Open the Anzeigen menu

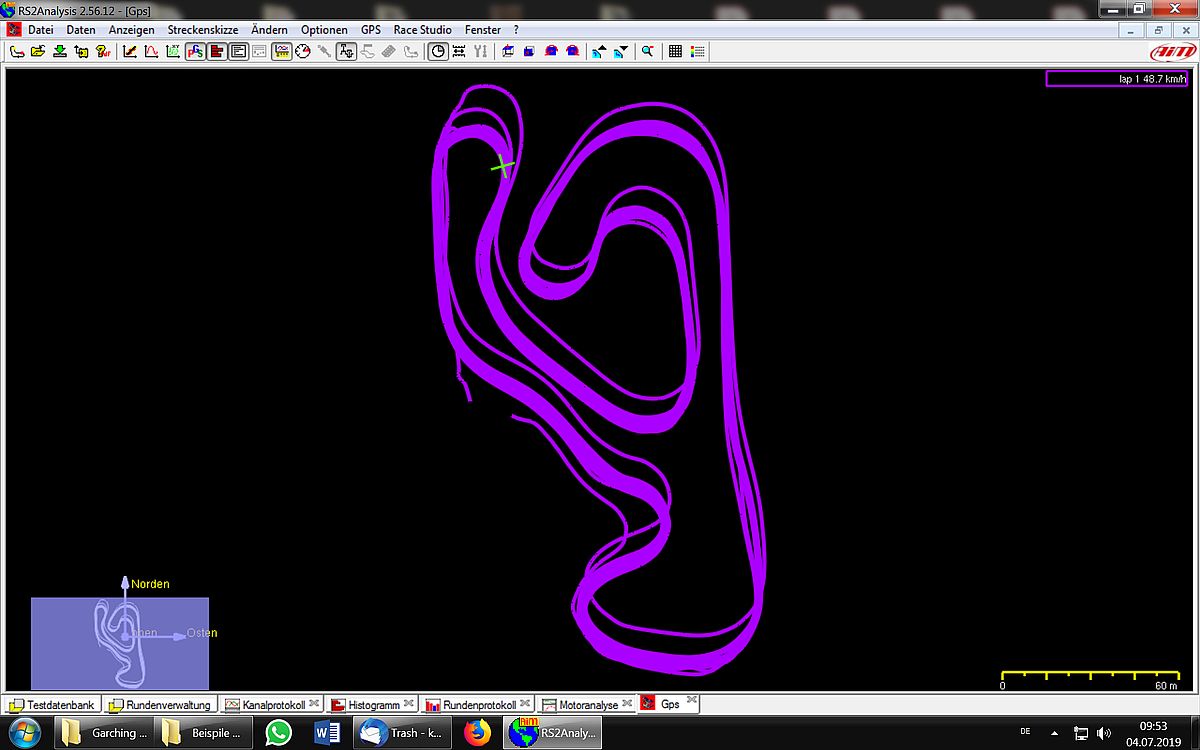[132, 30]
